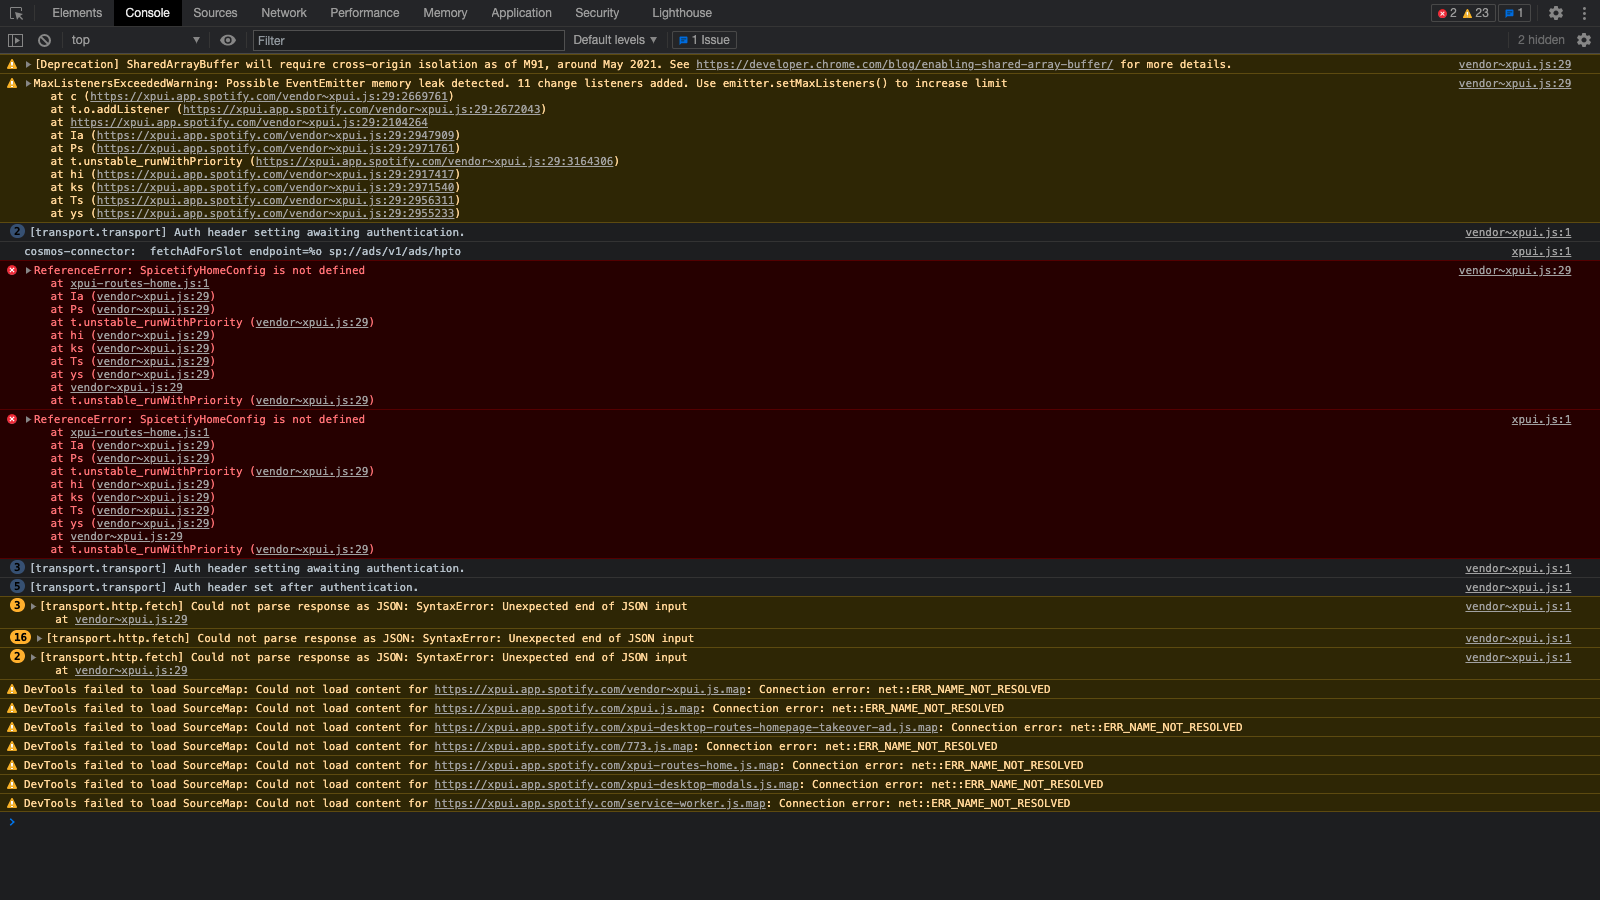Image resolution: width=1600 pixels, height=900 pixels.
Task: Open DevTools settings gear in top-right corner
Action: 1556,13
